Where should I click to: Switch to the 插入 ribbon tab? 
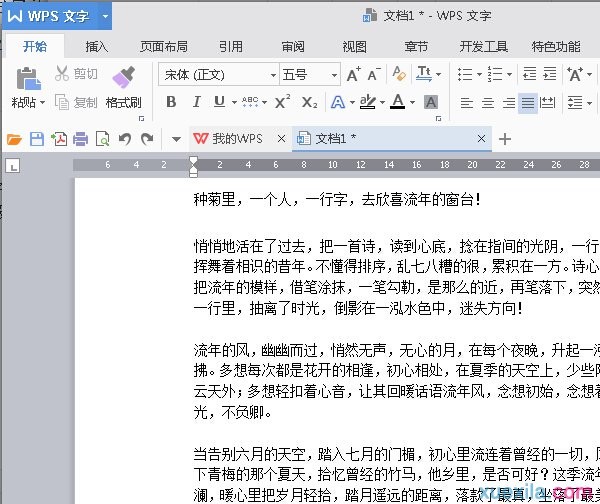[x=96, y=47]
